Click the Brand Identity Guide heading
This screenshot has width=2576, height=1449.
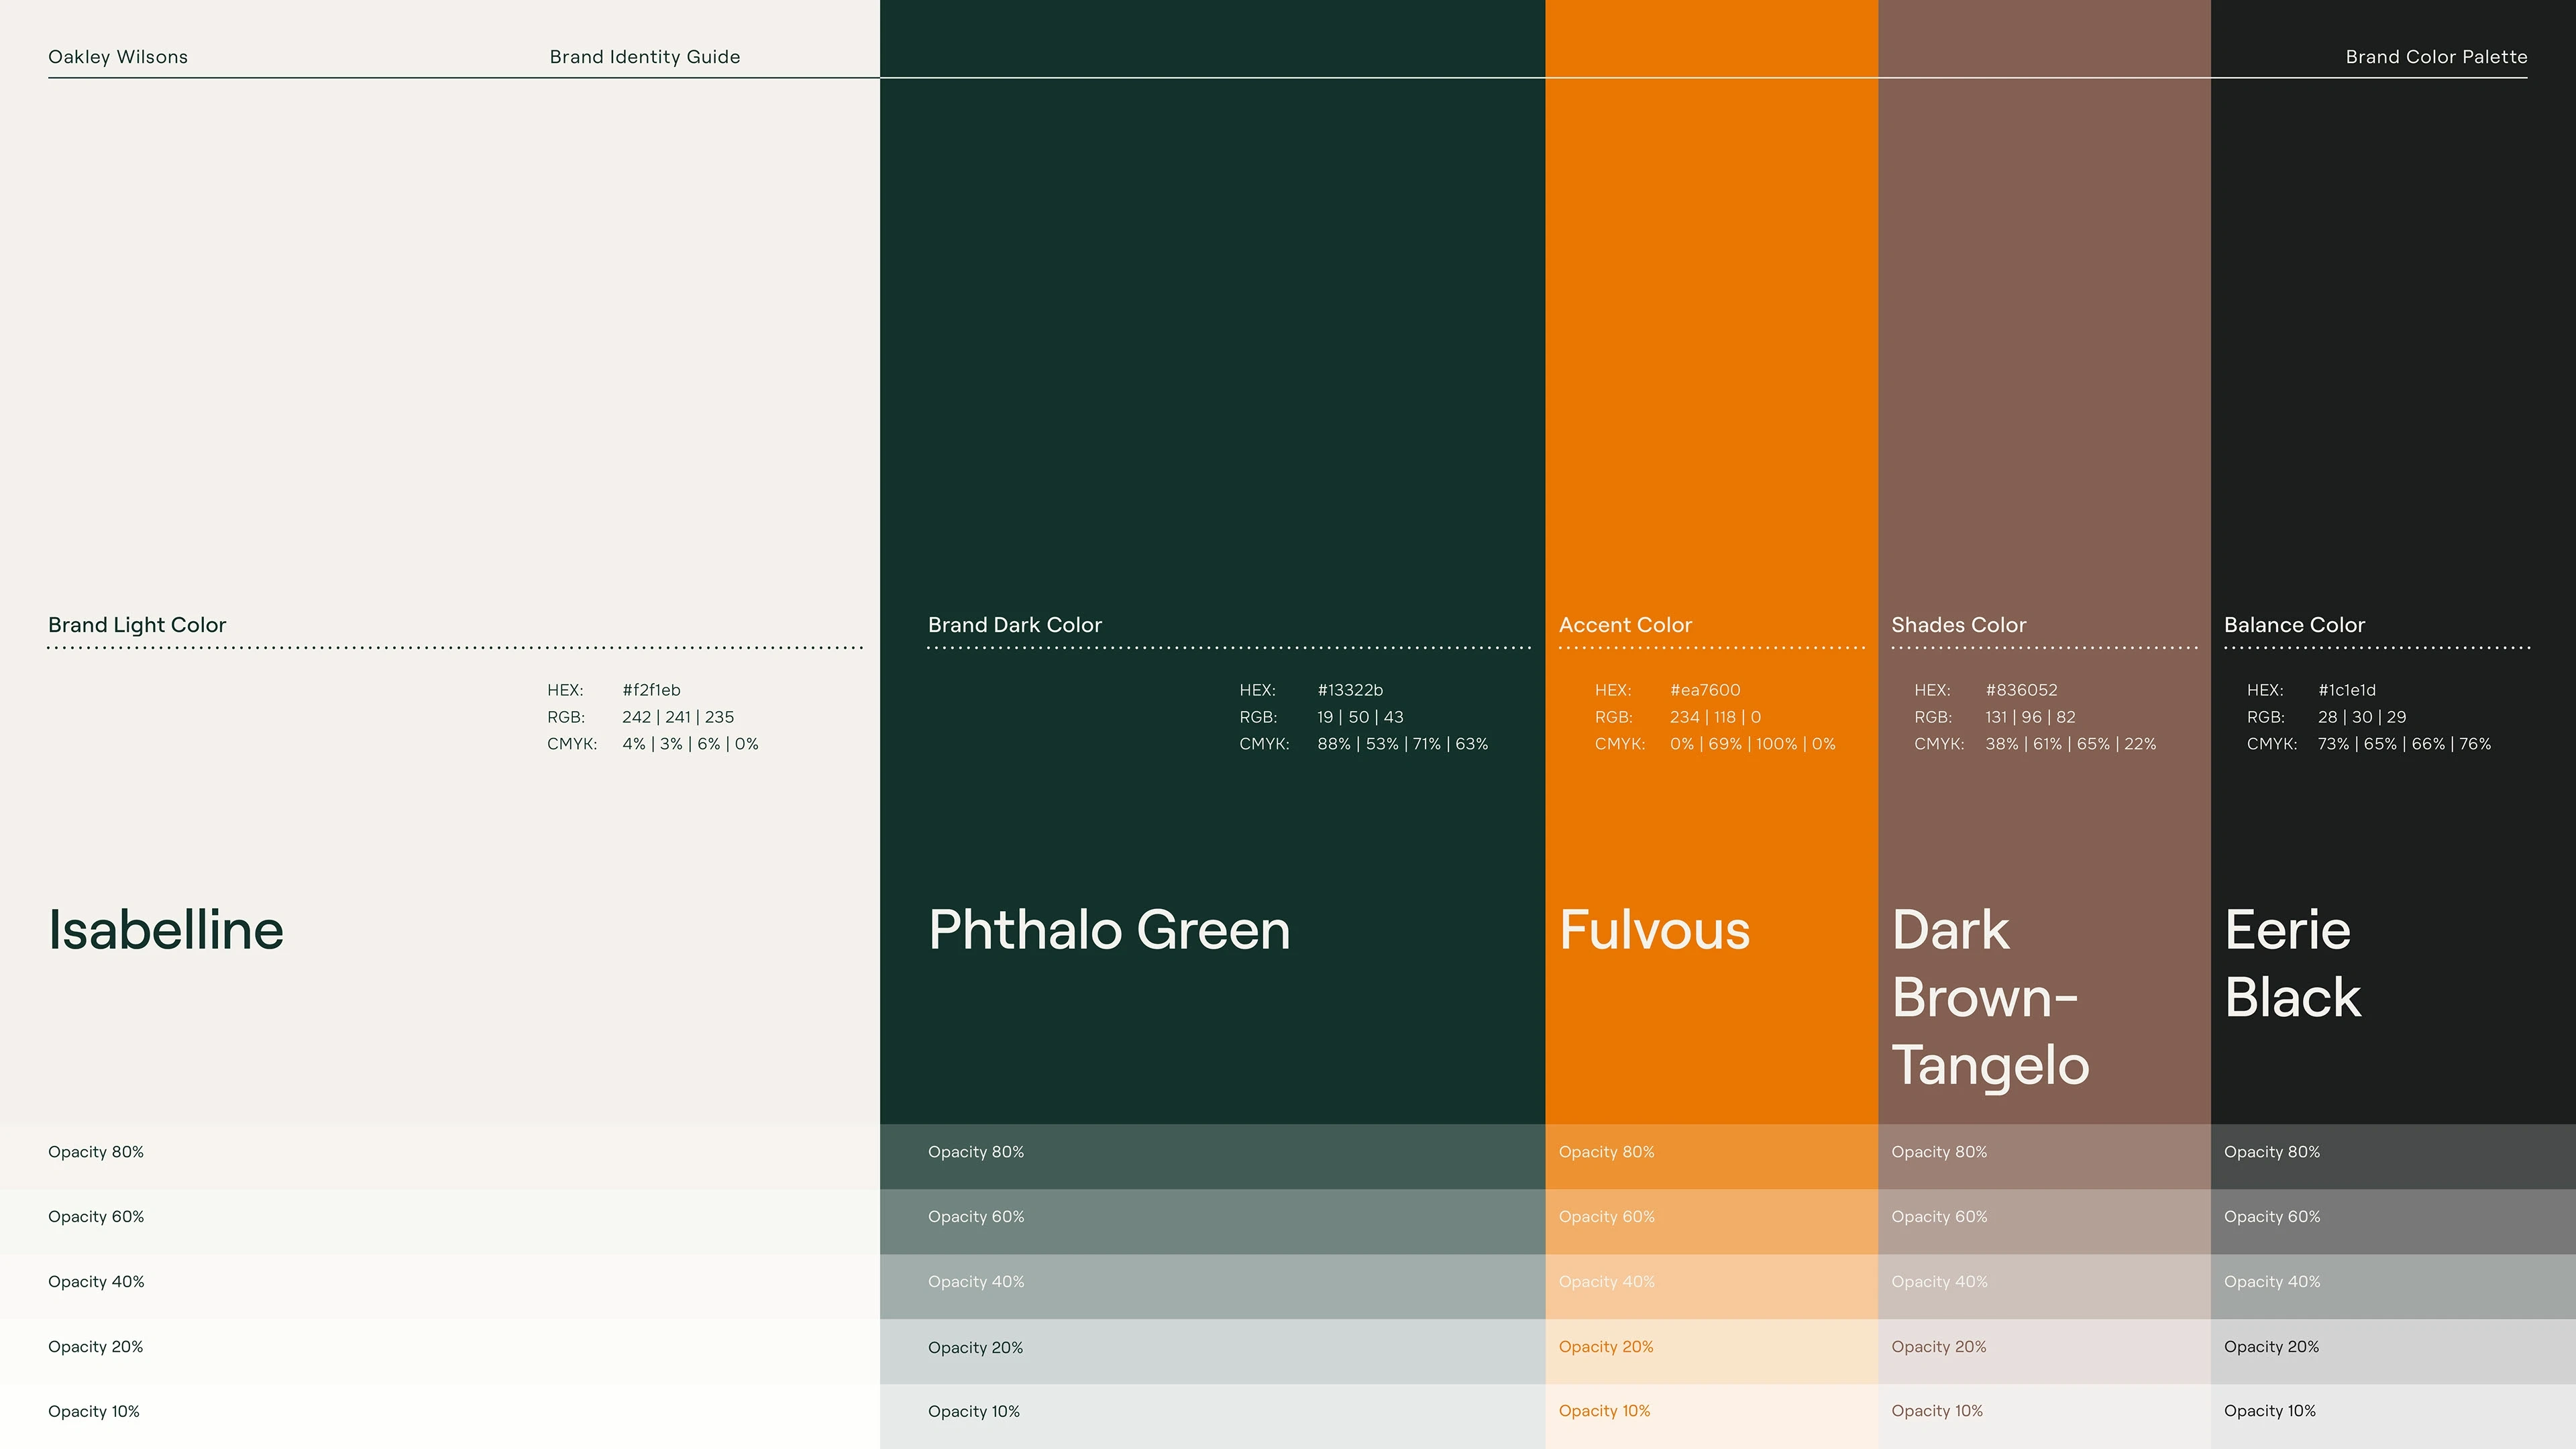coord(645,57)
